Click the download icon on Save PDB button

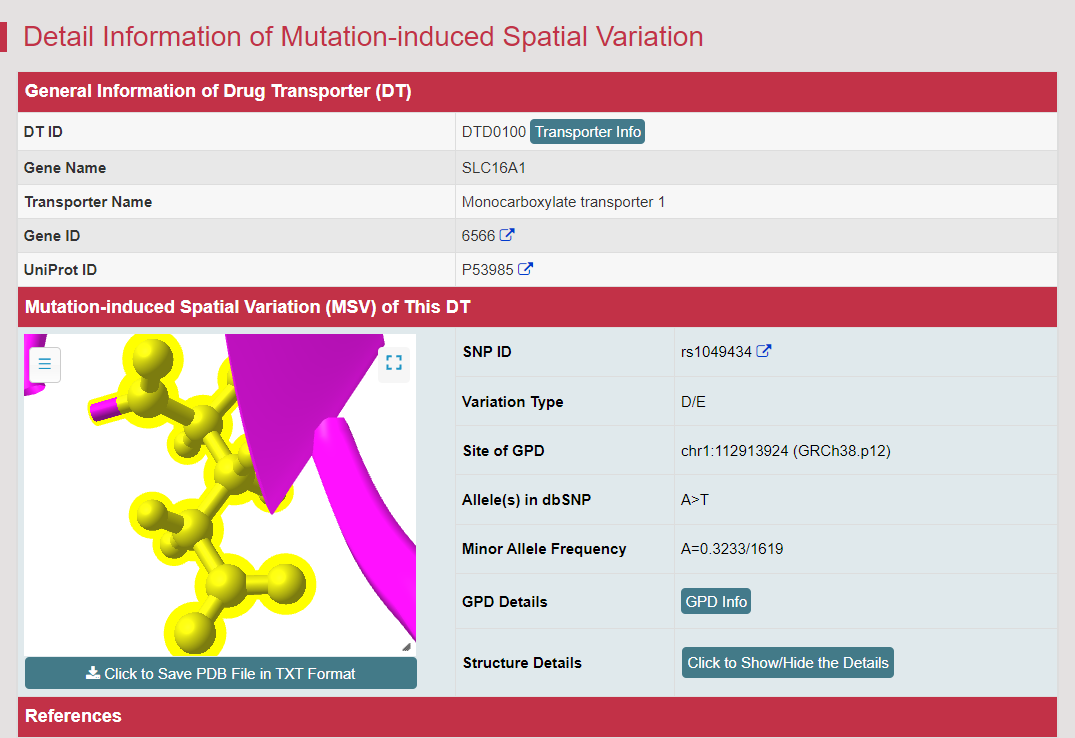tap(93, 673)
